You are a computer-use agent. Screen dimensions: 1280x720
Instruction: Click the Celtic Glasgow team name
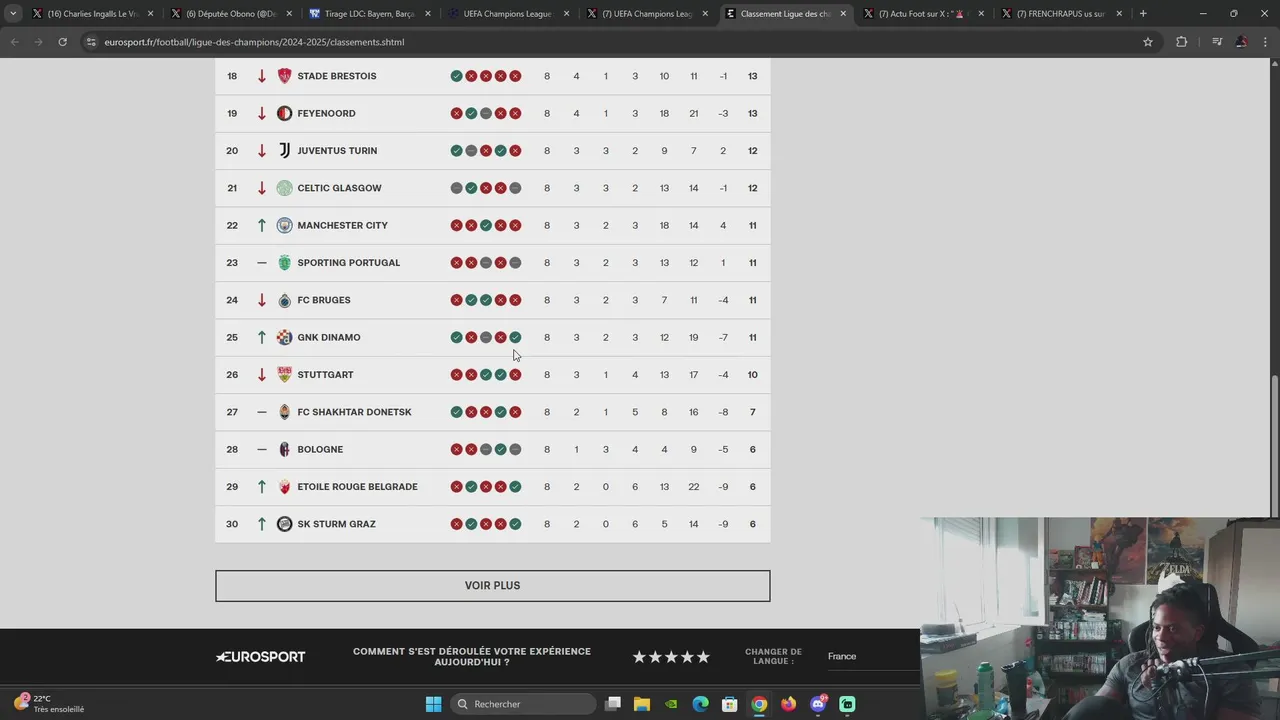point(339,188)
